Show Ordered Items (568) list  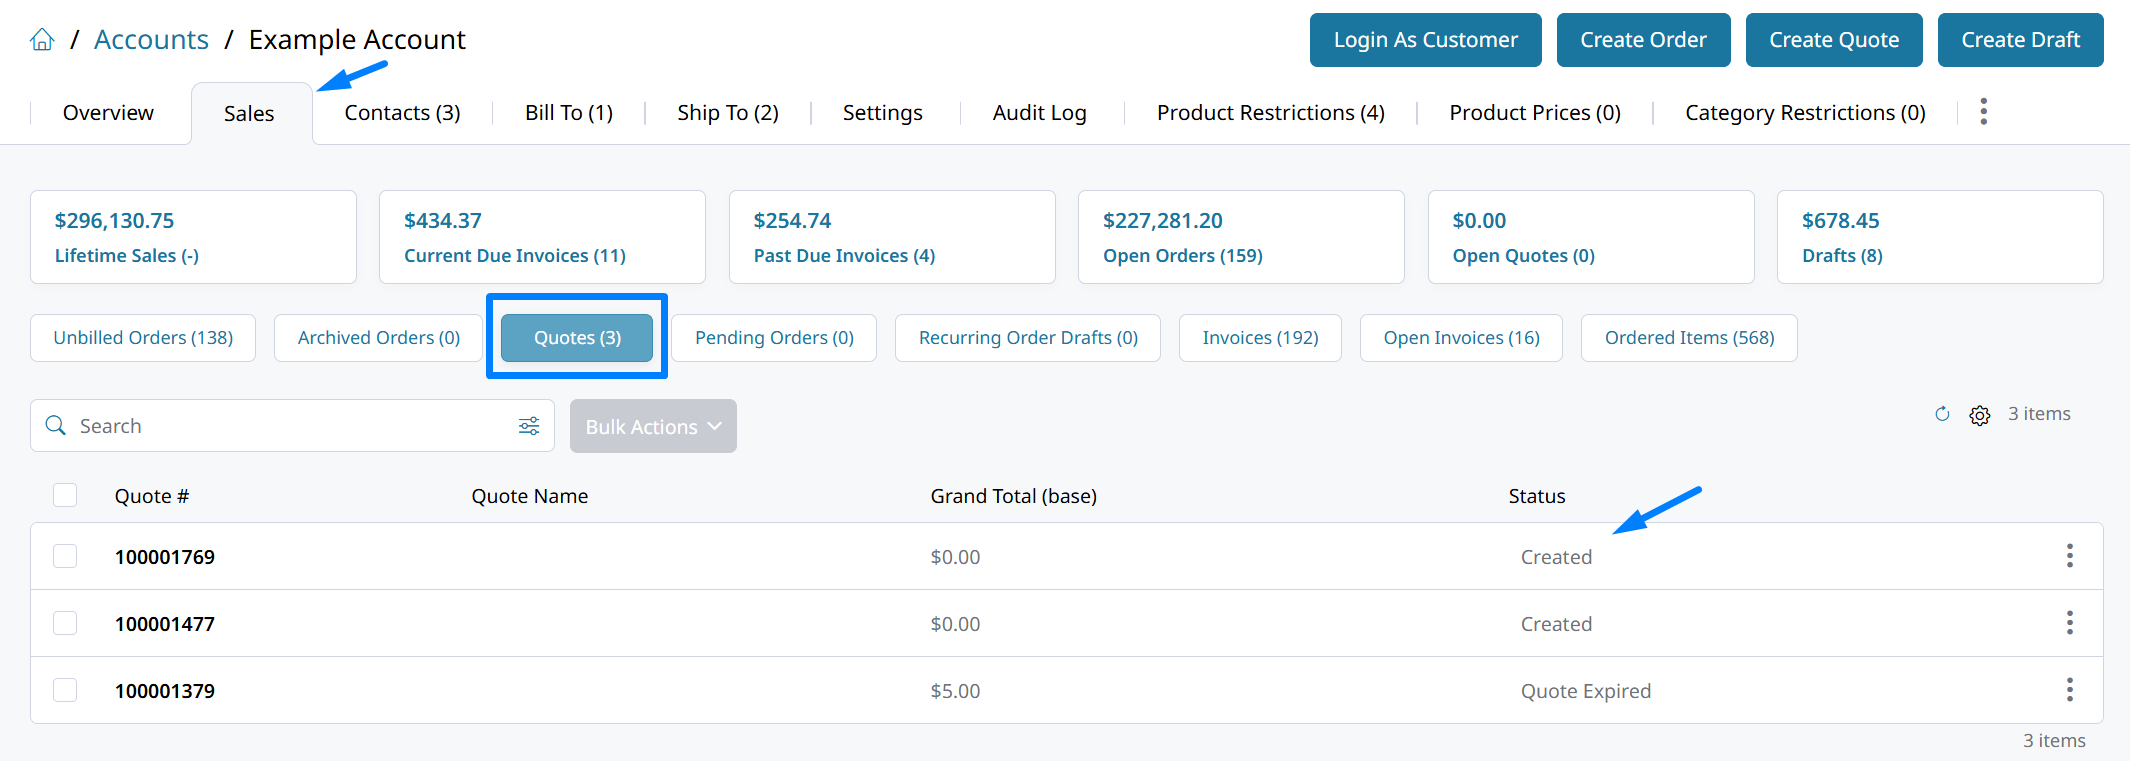pos(1689,338)
